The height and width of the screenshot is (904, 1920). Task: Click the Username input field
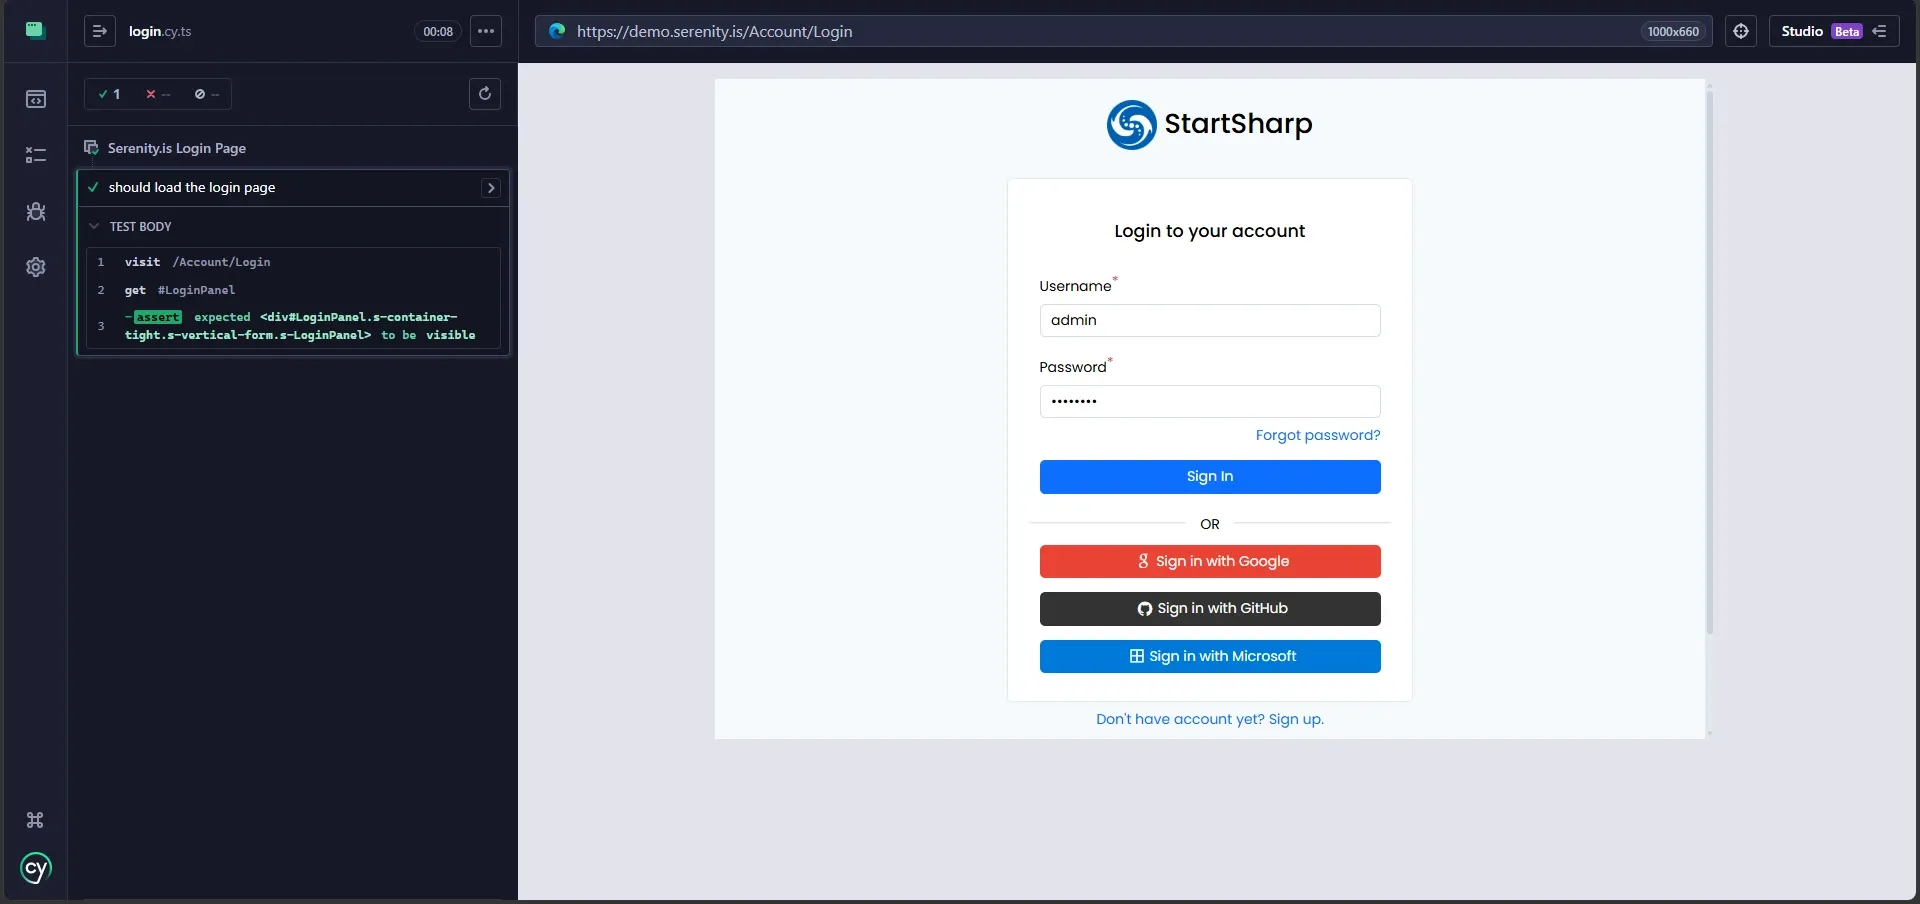[x=1210, y=320]
